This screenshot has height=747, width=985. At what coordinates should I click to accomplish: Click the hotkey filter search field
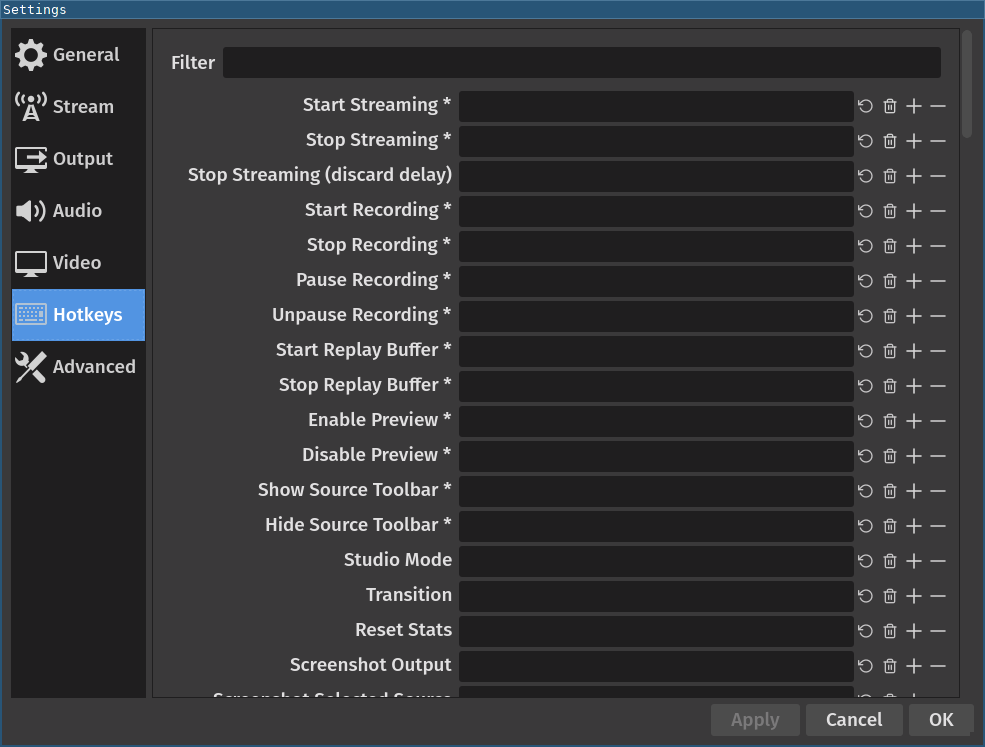click(583, 62)
